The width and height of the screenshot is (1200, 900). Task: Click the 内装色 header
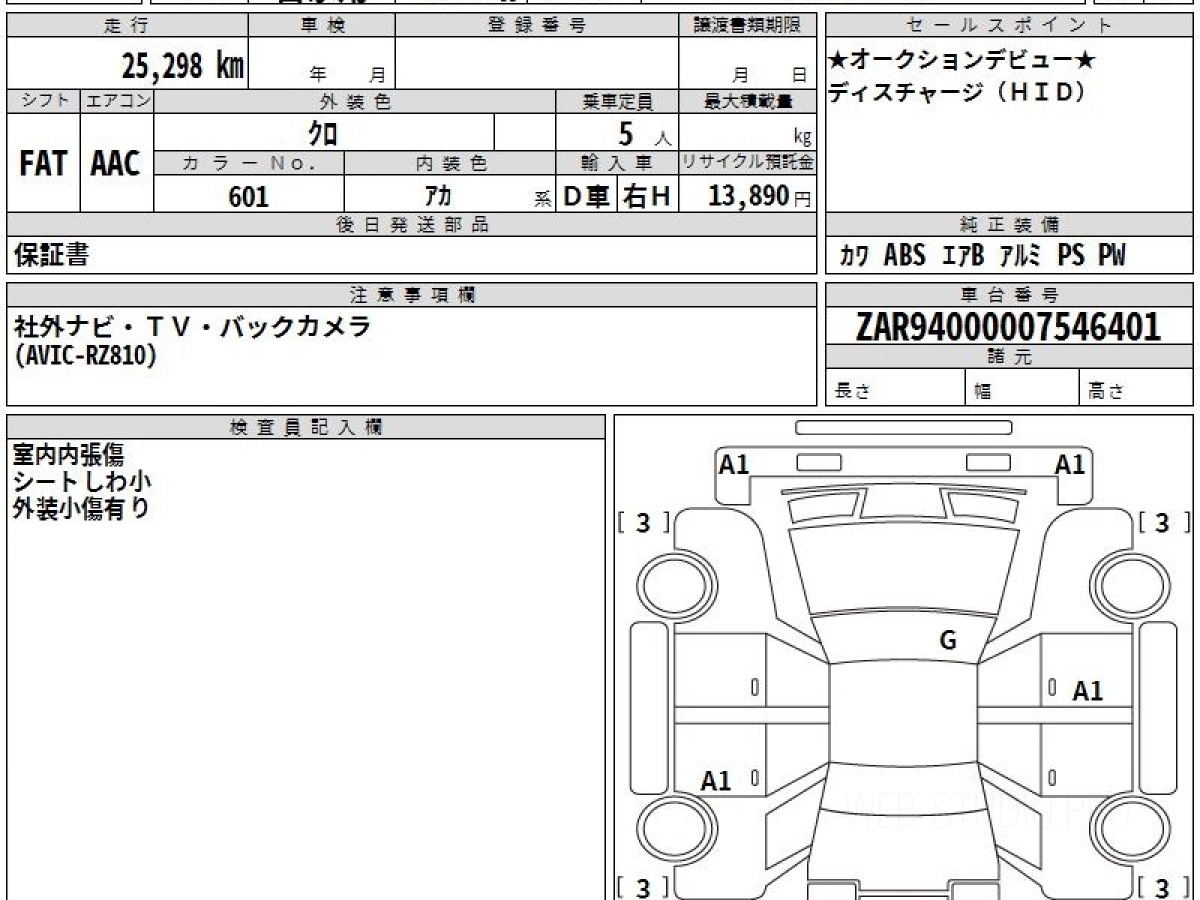[x=450, y=163]
